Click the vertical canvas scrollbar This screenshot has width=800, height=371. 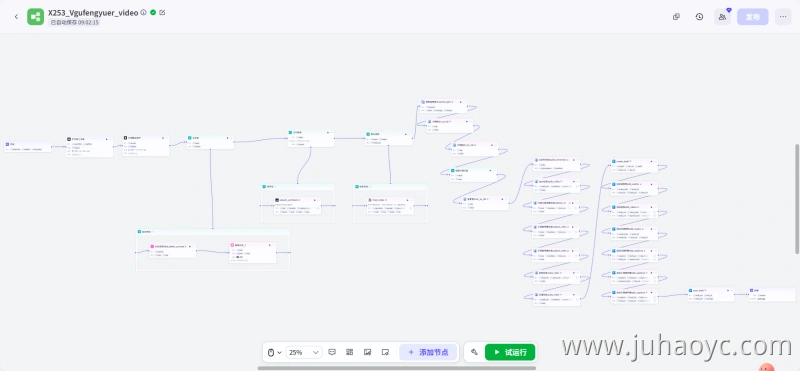click(x=797, y=199)
